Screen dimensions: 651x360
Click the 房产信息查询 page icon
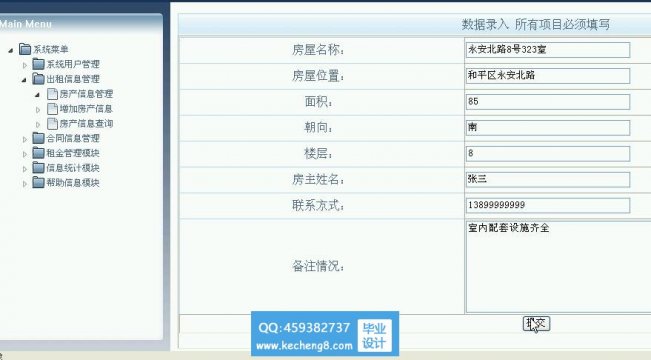coord(52,123)
